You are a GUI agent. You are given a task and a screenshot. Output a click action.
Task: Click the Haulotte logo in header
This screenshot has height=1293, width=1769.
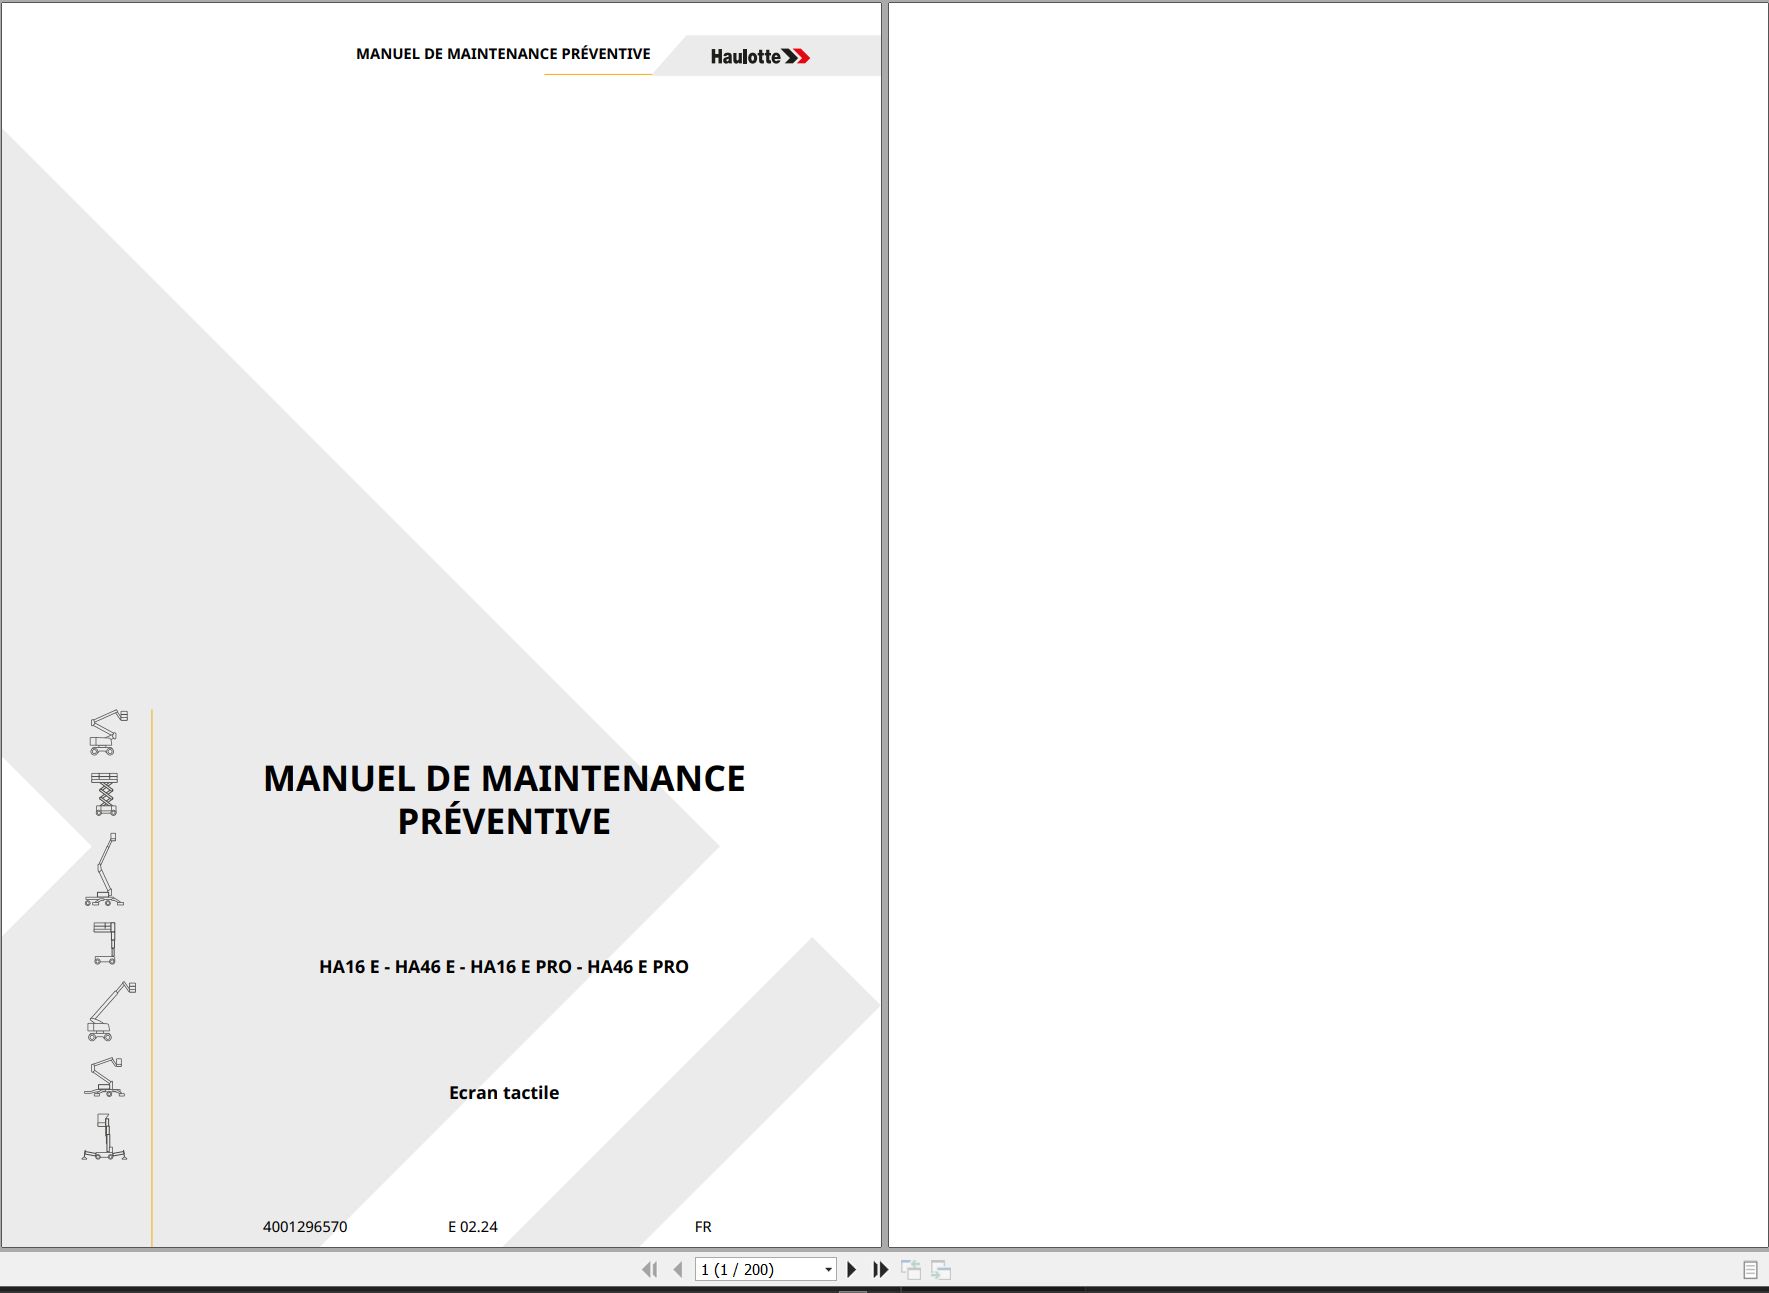[x=760, y=56]
